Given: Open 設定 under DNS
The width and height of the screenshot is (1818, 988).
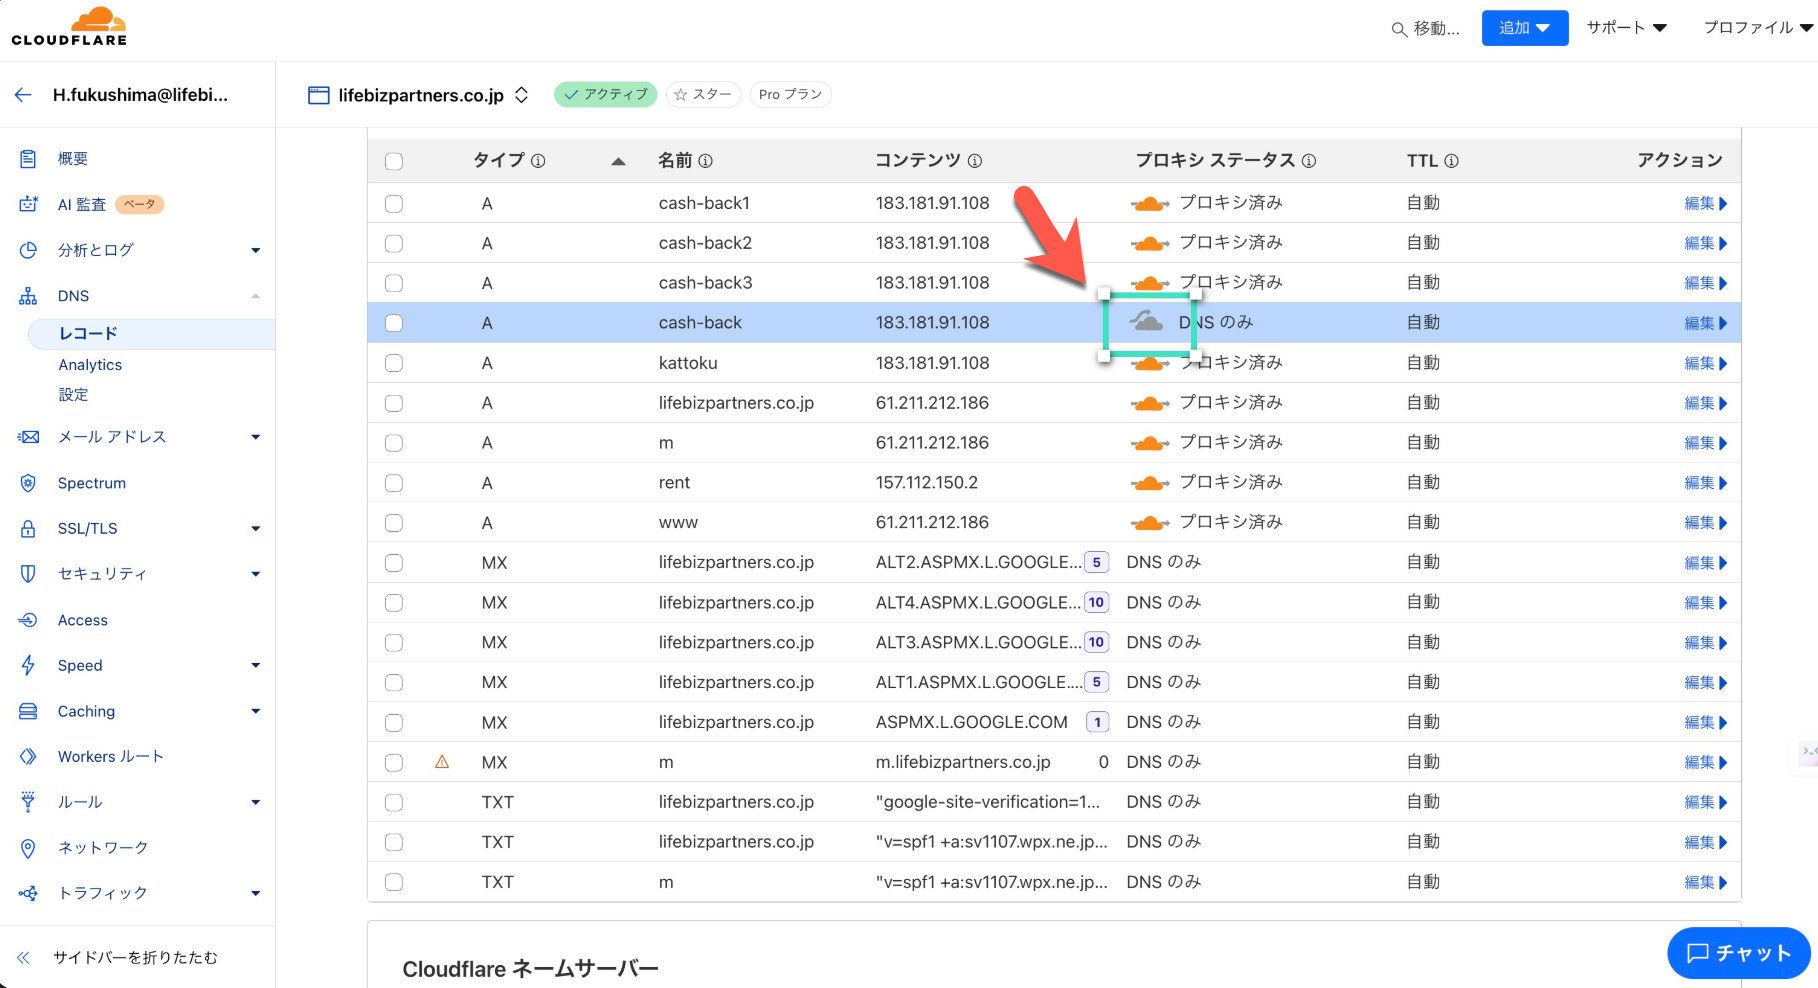Looking at the screenshot, I should point(73,395).
